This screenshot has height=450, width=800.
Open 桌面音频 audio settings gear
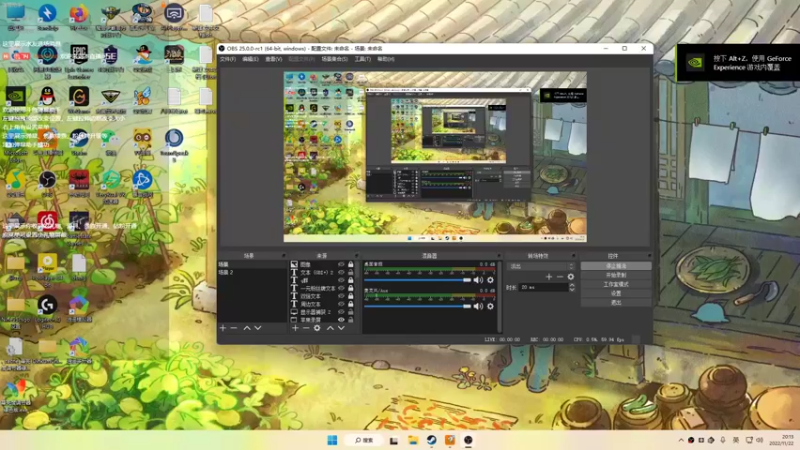pos(490,280)
